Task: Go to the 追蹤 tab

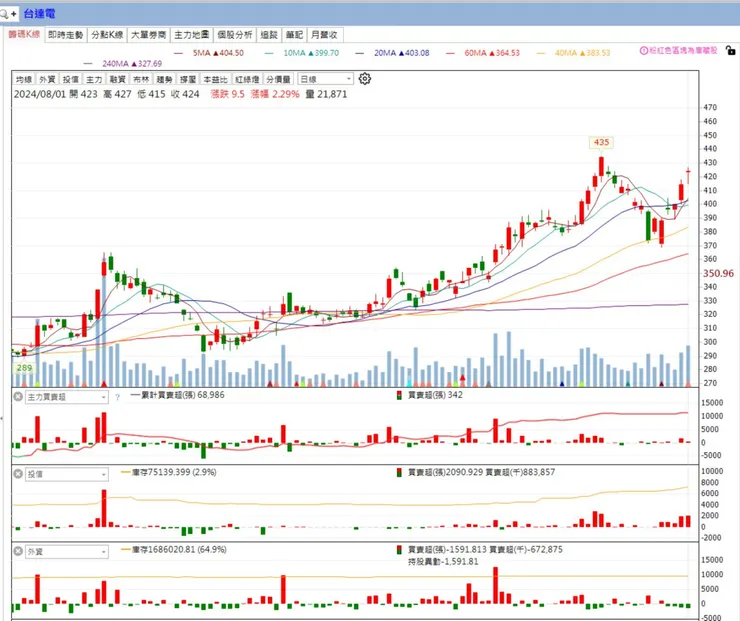Action: [269, 35]
